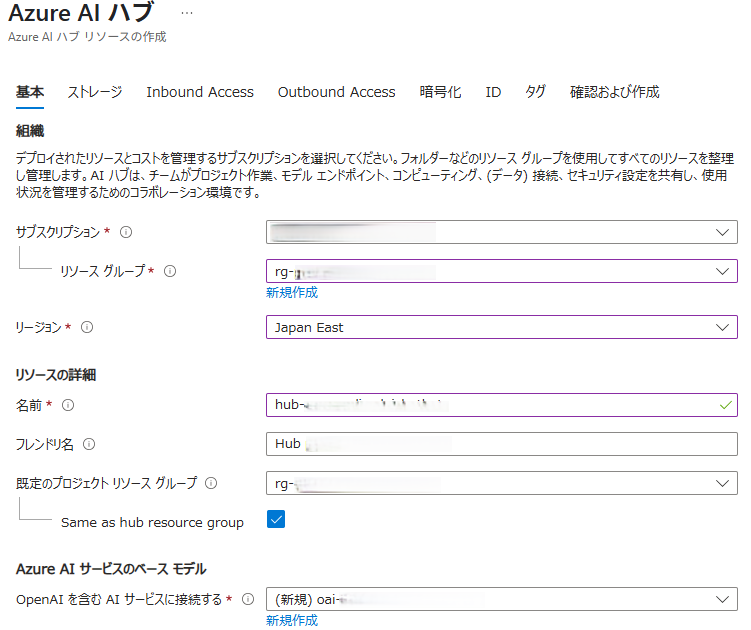751x630 pixels.
Task: Show info tooltip for 既定のプロジェクト リソース グループ
Action: tap(211, 483)
